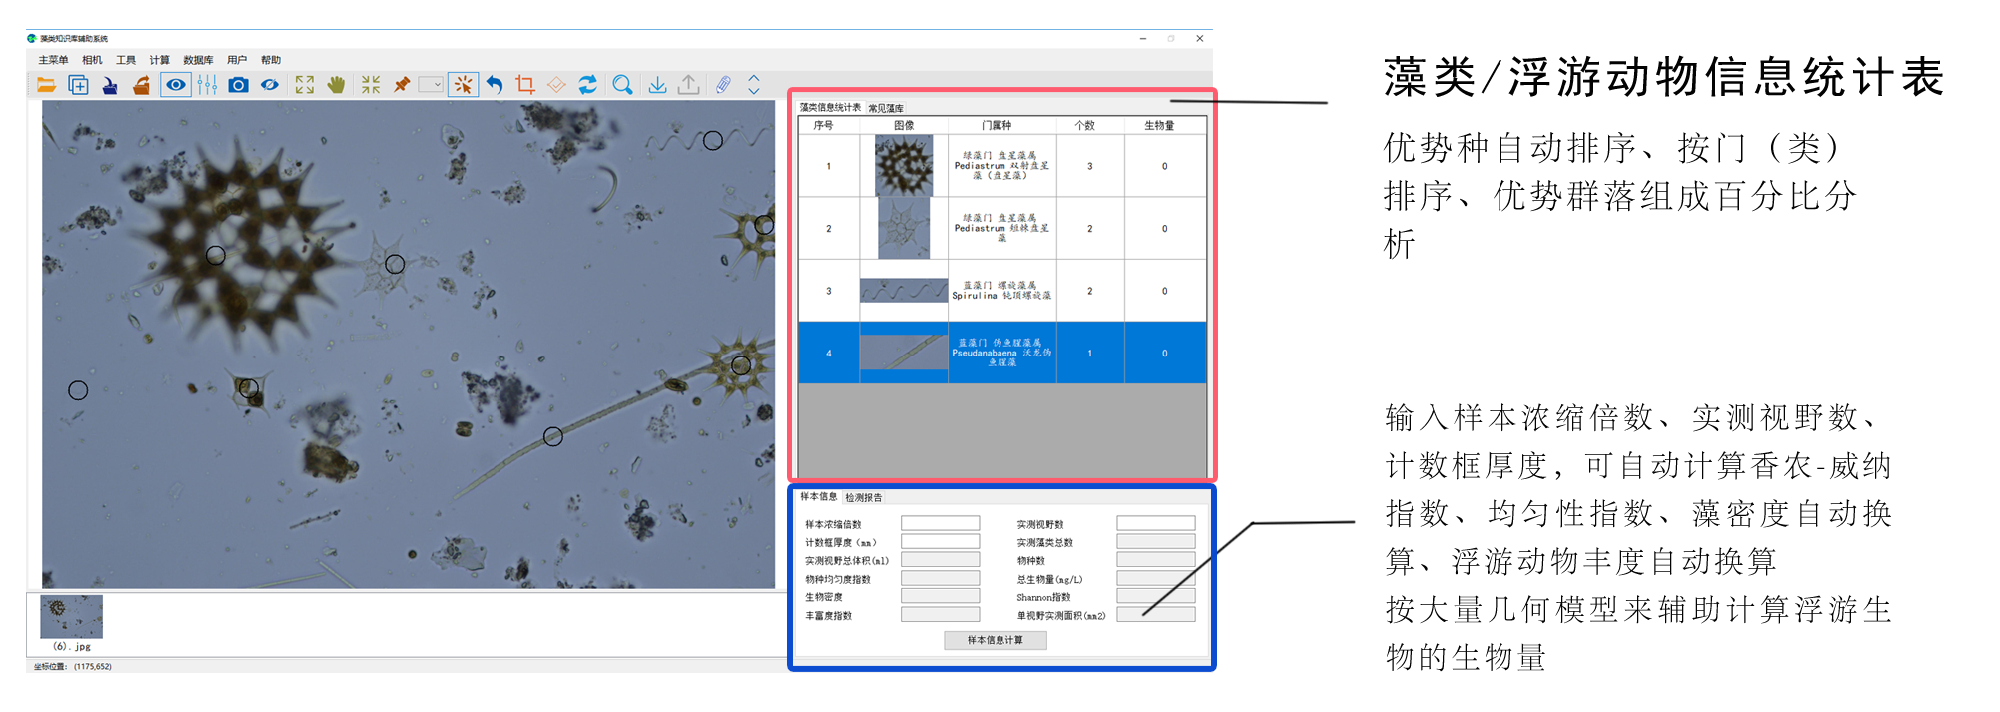This screenshot has height=712, width=2000.
Task: Switch to the 常见藻库 tab
Action: pyautogui.click(x=886, y=108)
